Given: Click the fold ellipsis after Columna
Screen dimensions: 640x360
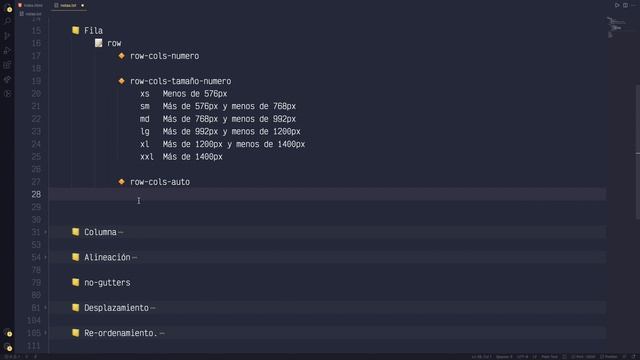Looking at the screenshot, I should click(121, 232).
